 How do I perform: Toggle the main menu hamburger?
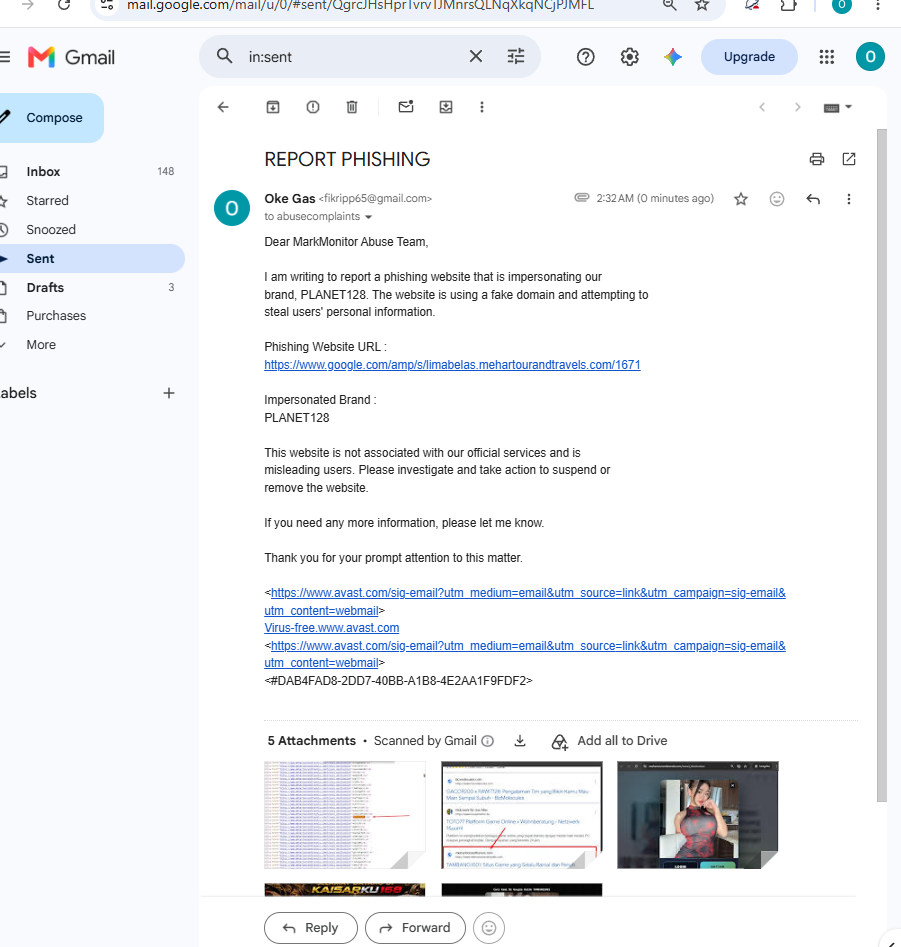(5, 57)
